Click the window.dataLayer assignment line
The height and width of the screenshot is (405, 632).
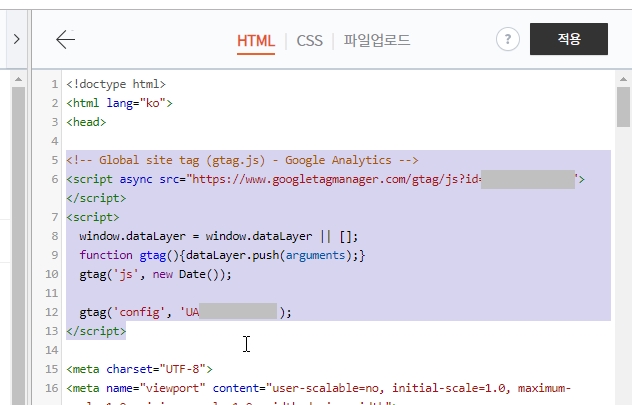[218, 236]
